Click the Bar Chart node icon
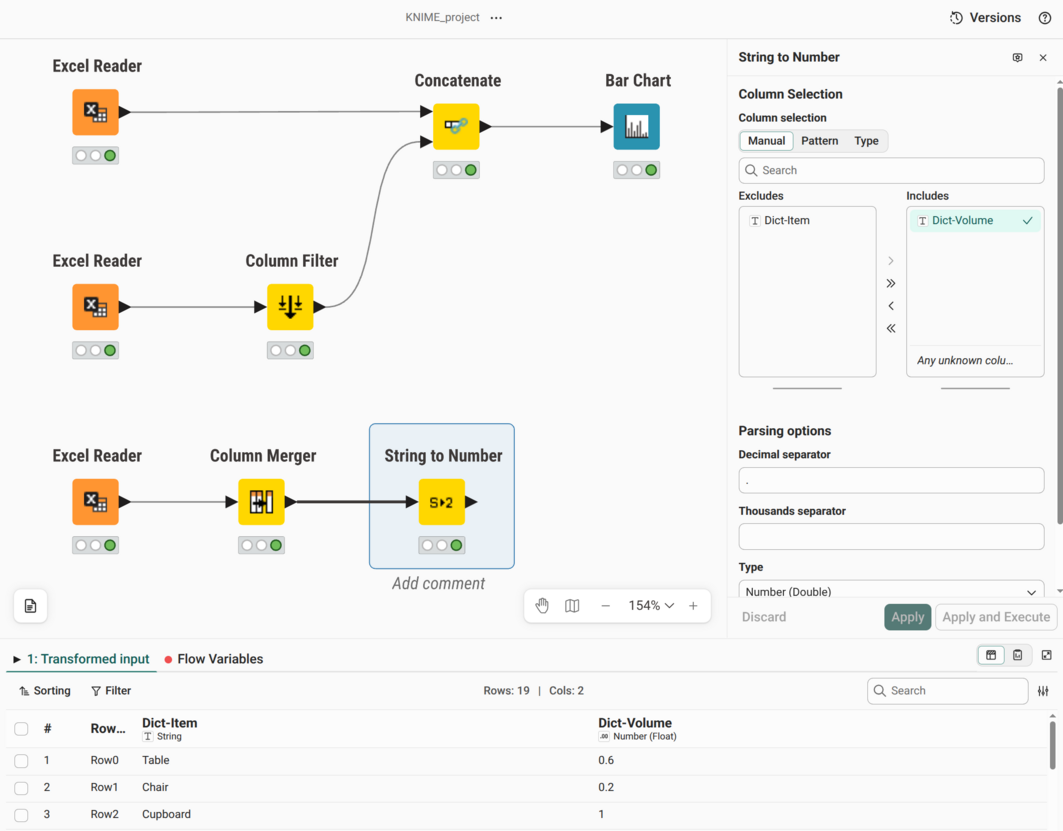 (637, 127)
